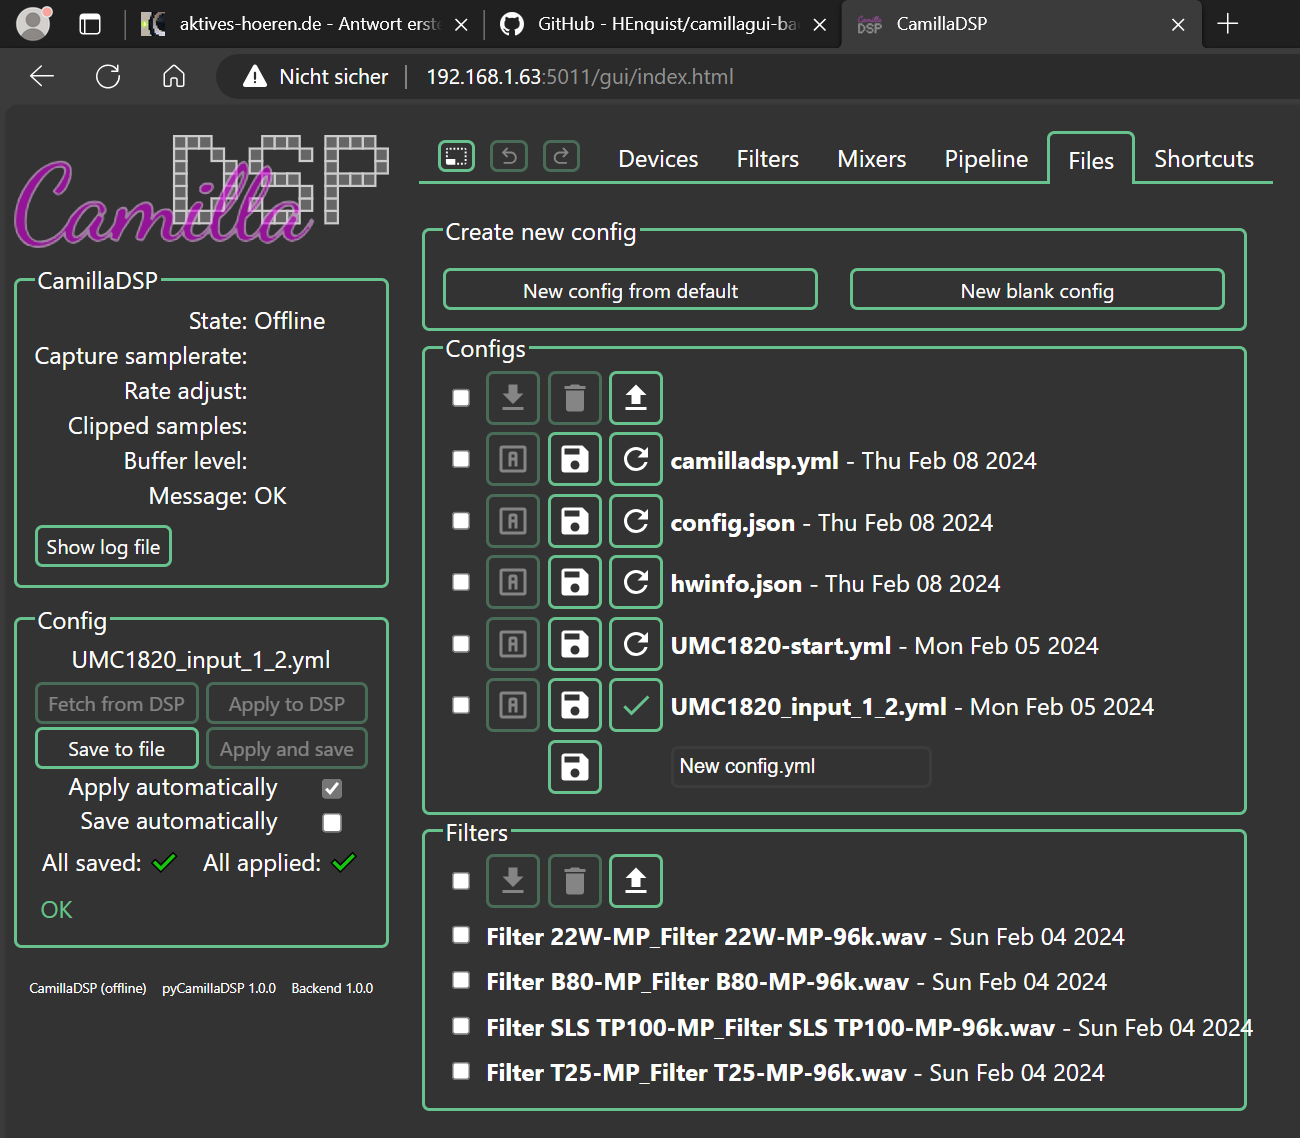Set UMC1820-start.yml as active config icon
This screenshot has width=1300, height=1138.
coord(513,644)
